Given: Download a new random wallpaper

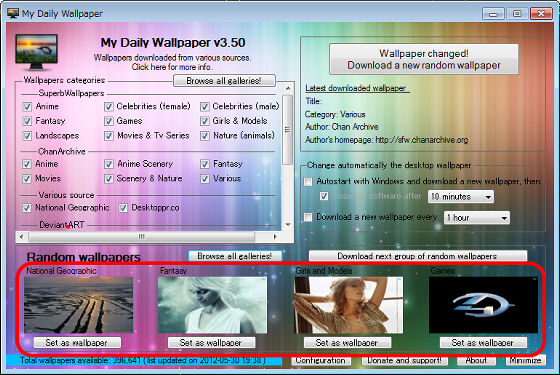Looking at the screenshot, I should click(x=424, y=59).
